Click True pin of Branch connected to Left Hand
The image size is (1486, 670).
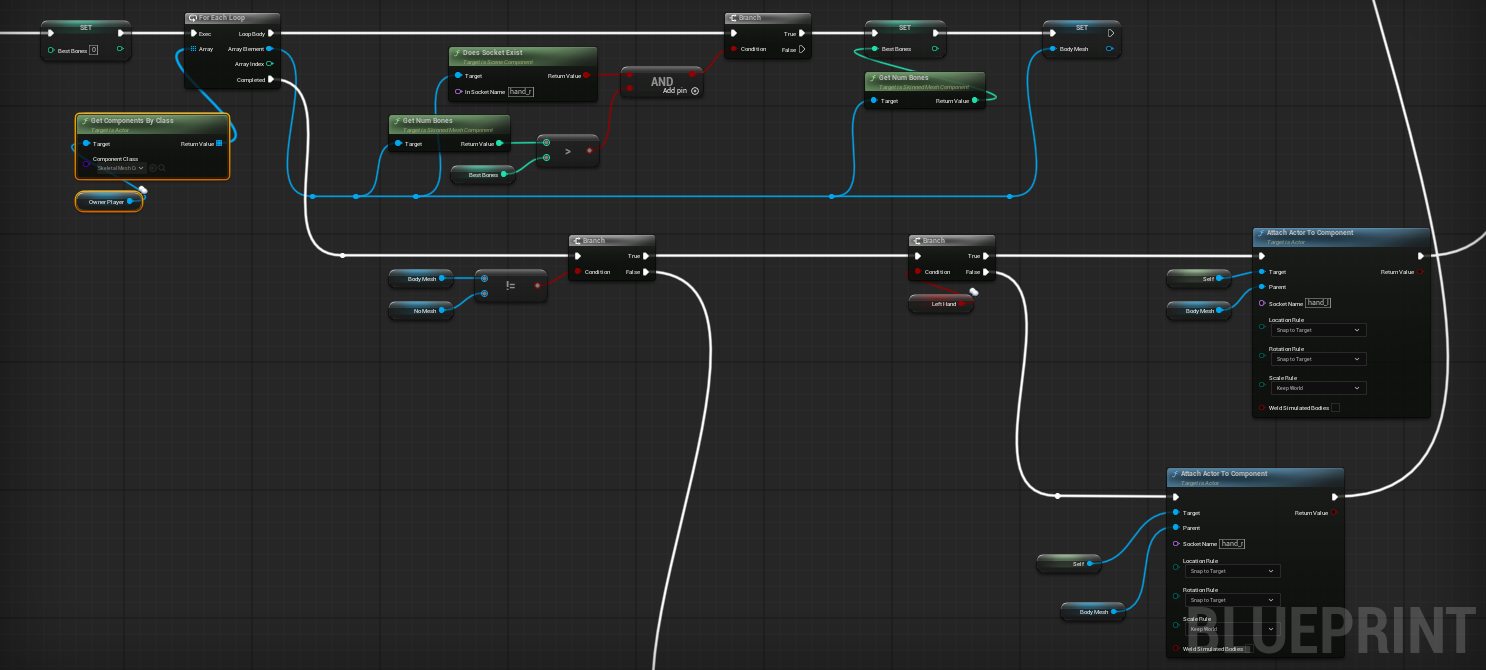[x=988, y=255]
